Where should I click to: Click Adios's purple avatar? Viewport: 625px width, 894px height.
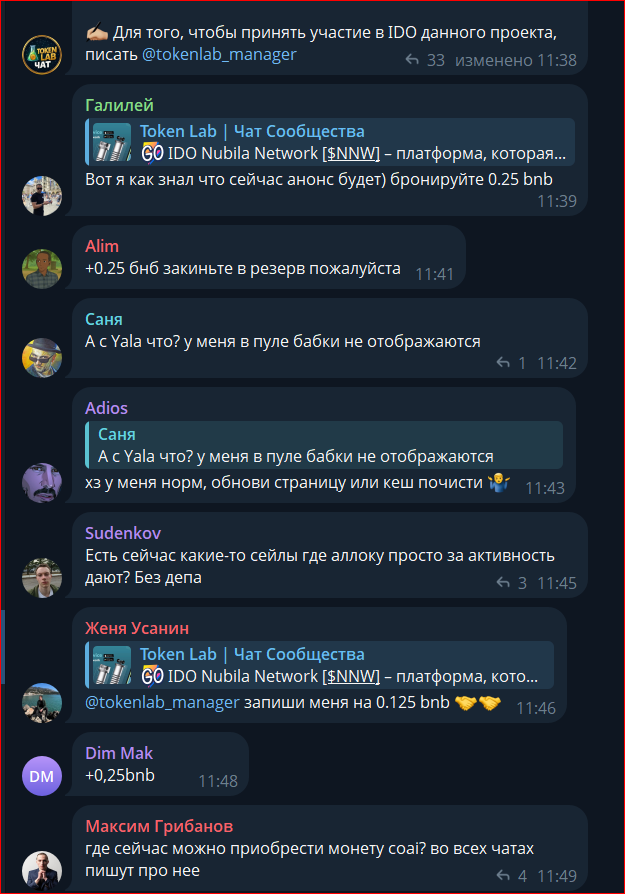pyautogui.click(x=42, y=483)
